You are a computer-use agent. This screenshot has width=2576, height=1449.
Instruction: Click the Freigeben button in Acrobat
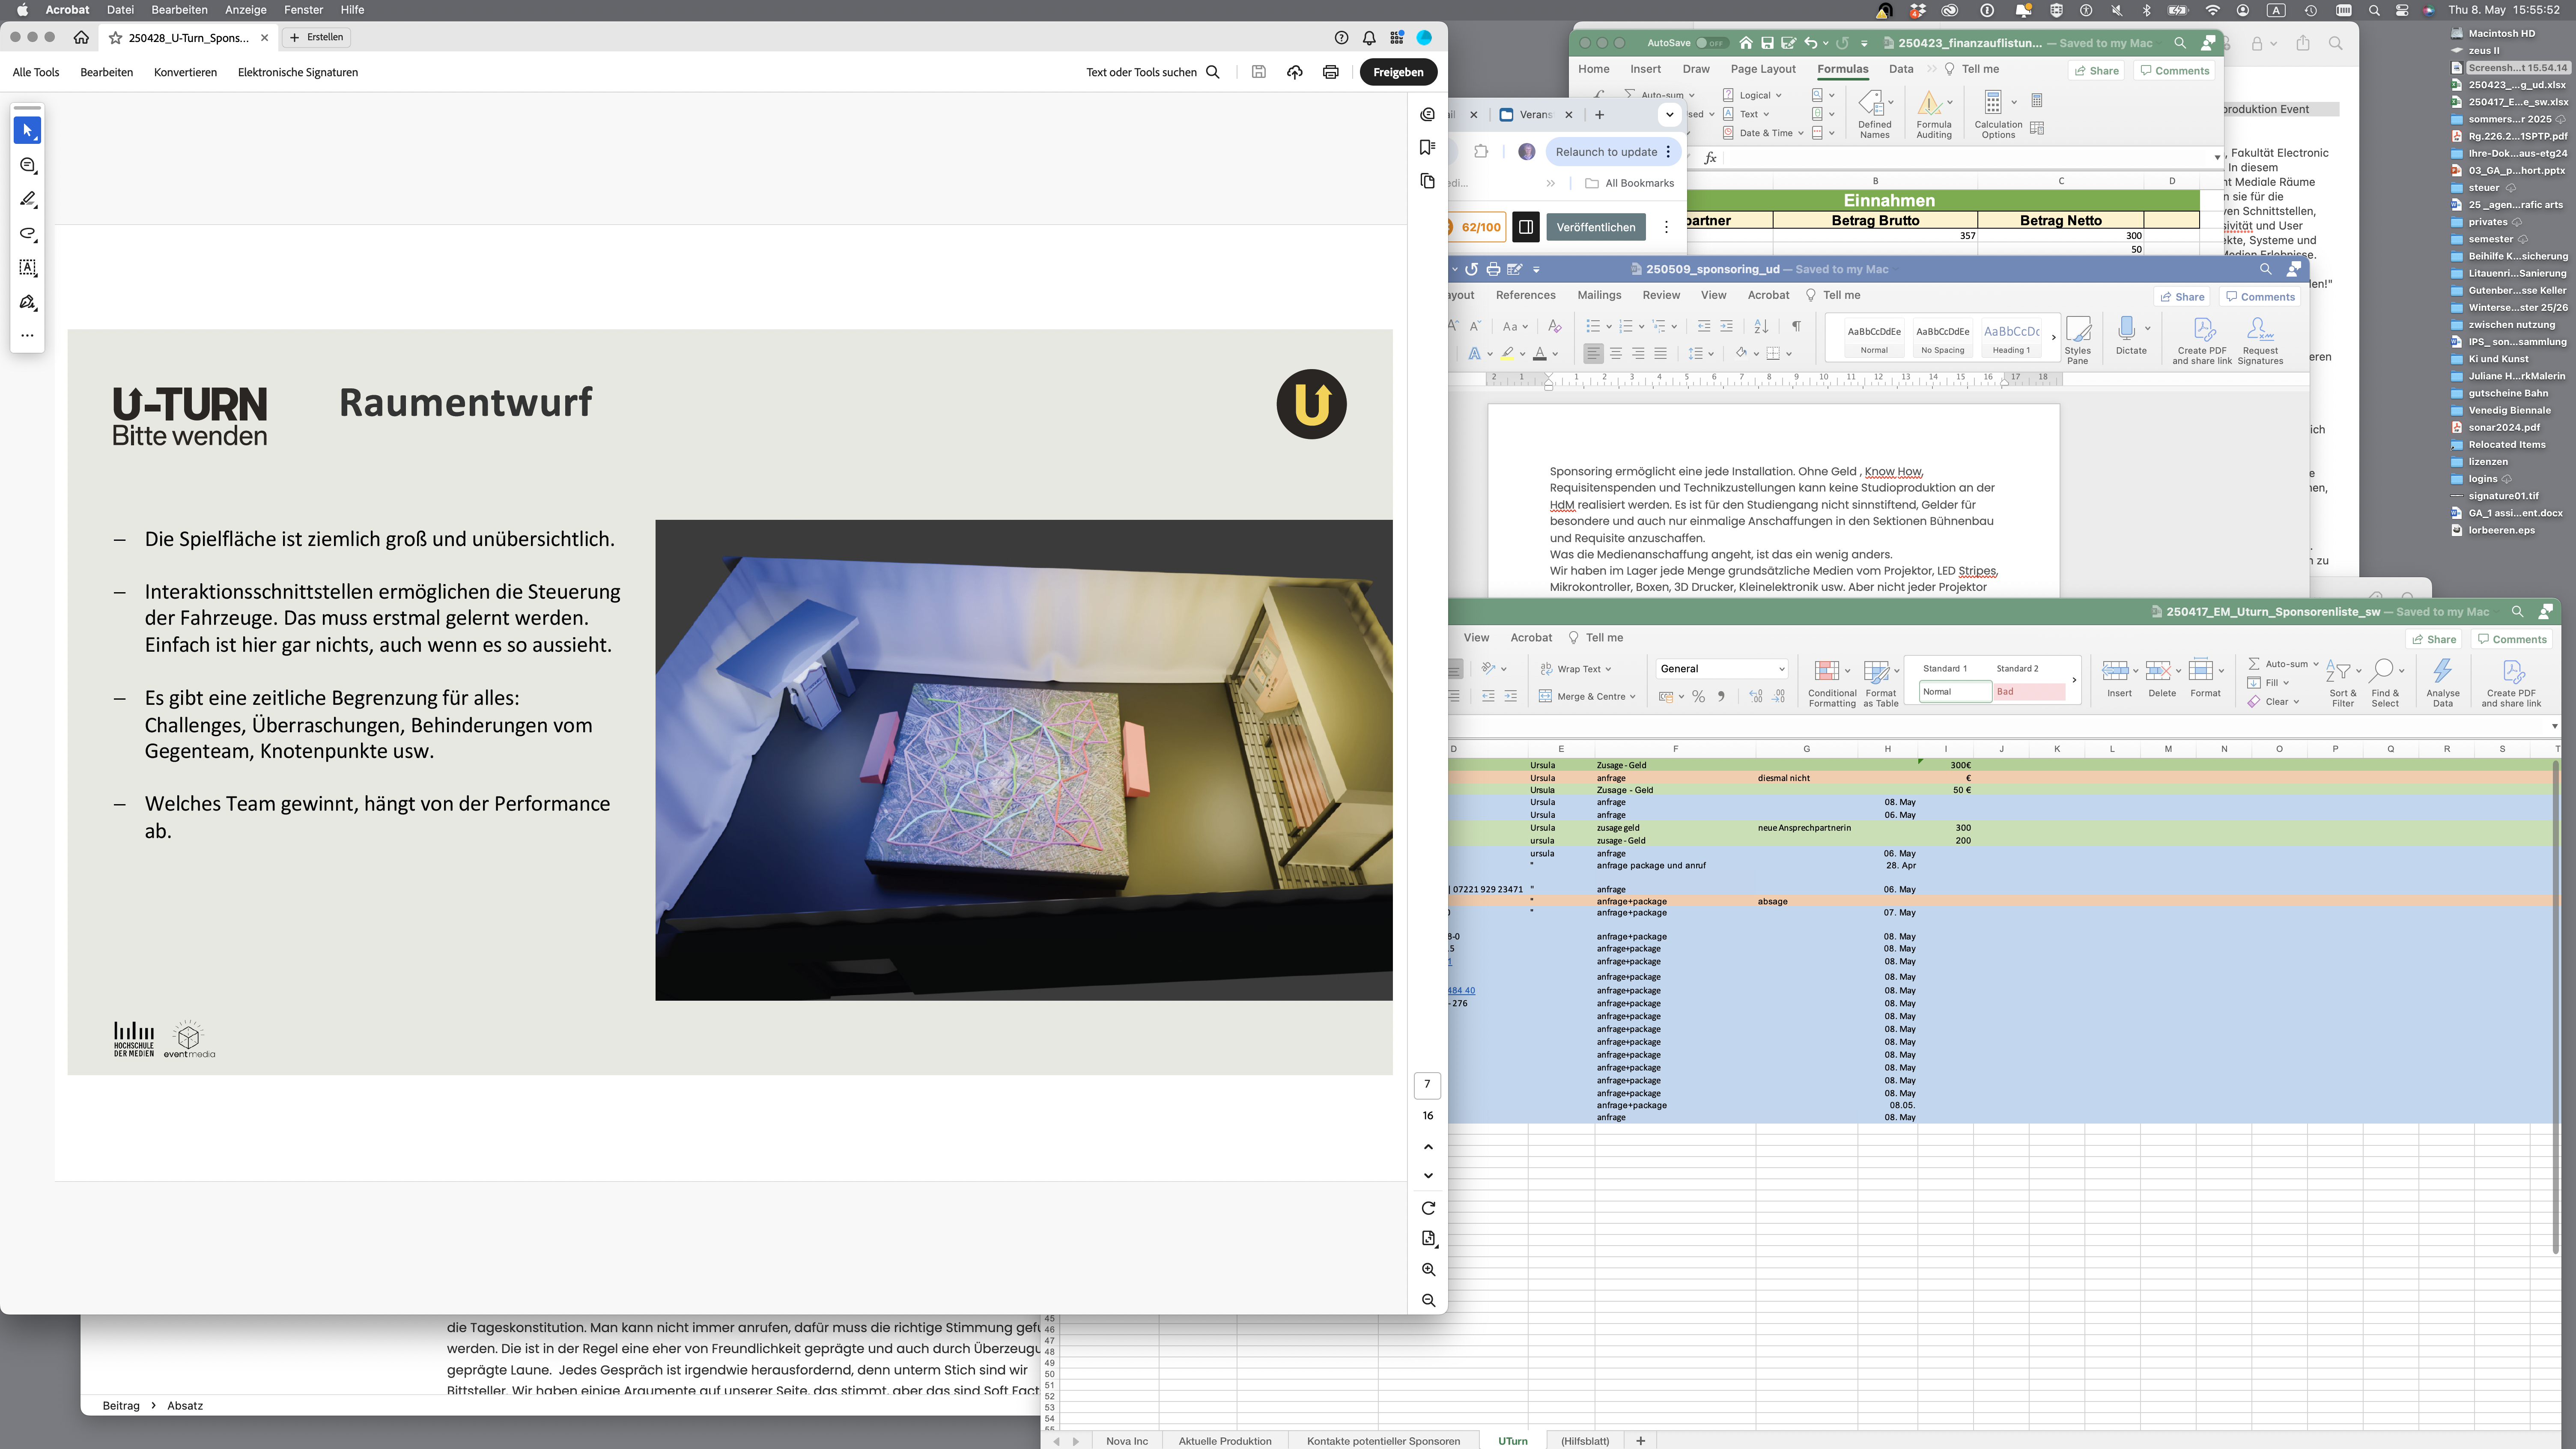(x=1398, y=72)
